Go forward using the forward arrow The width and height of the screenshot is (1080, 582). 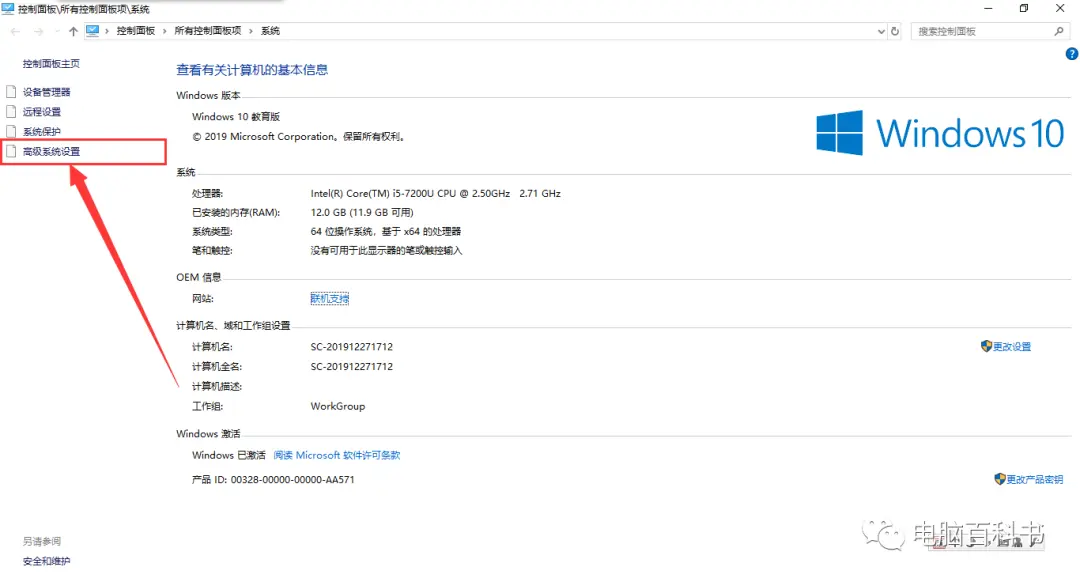(39, 32)
